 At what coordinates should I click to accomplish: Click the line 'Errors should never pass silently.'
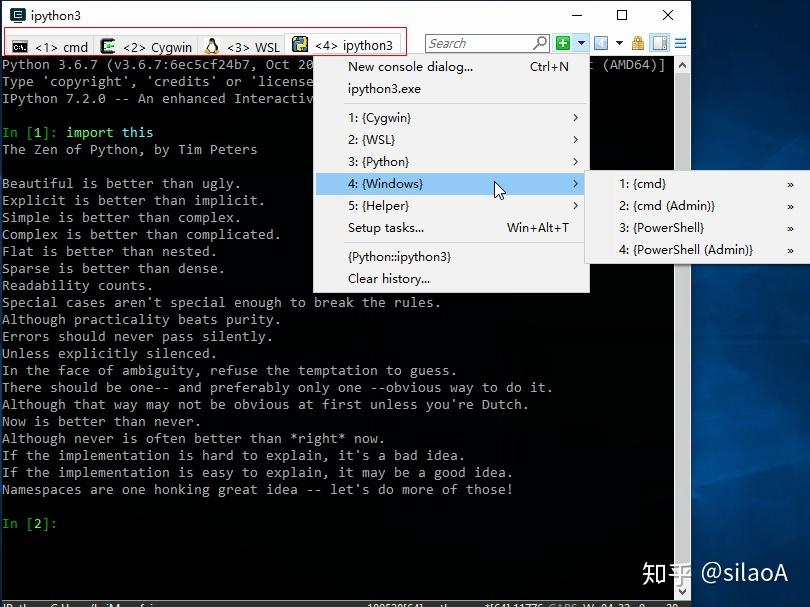pyautogui.click(x=137, y=337)
